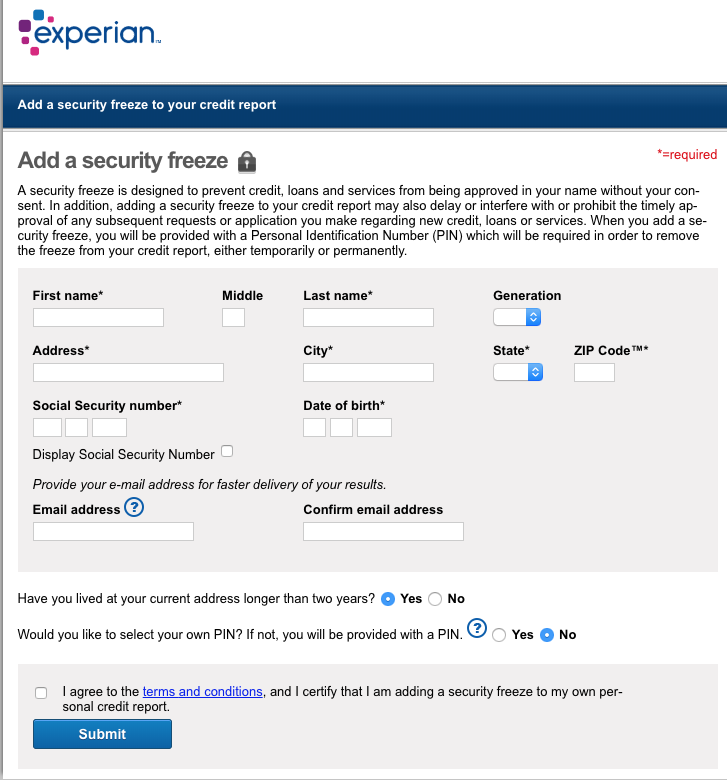
Task: Enable Display Social Security Number checkbox
Action: coord(227,452)
